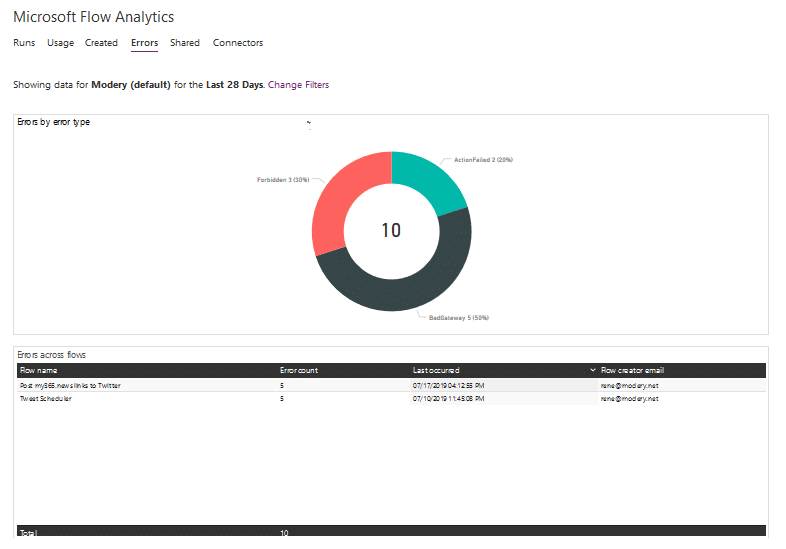Switch to the Usage tab
Viewport: 786px width, 549px height.
61,43
